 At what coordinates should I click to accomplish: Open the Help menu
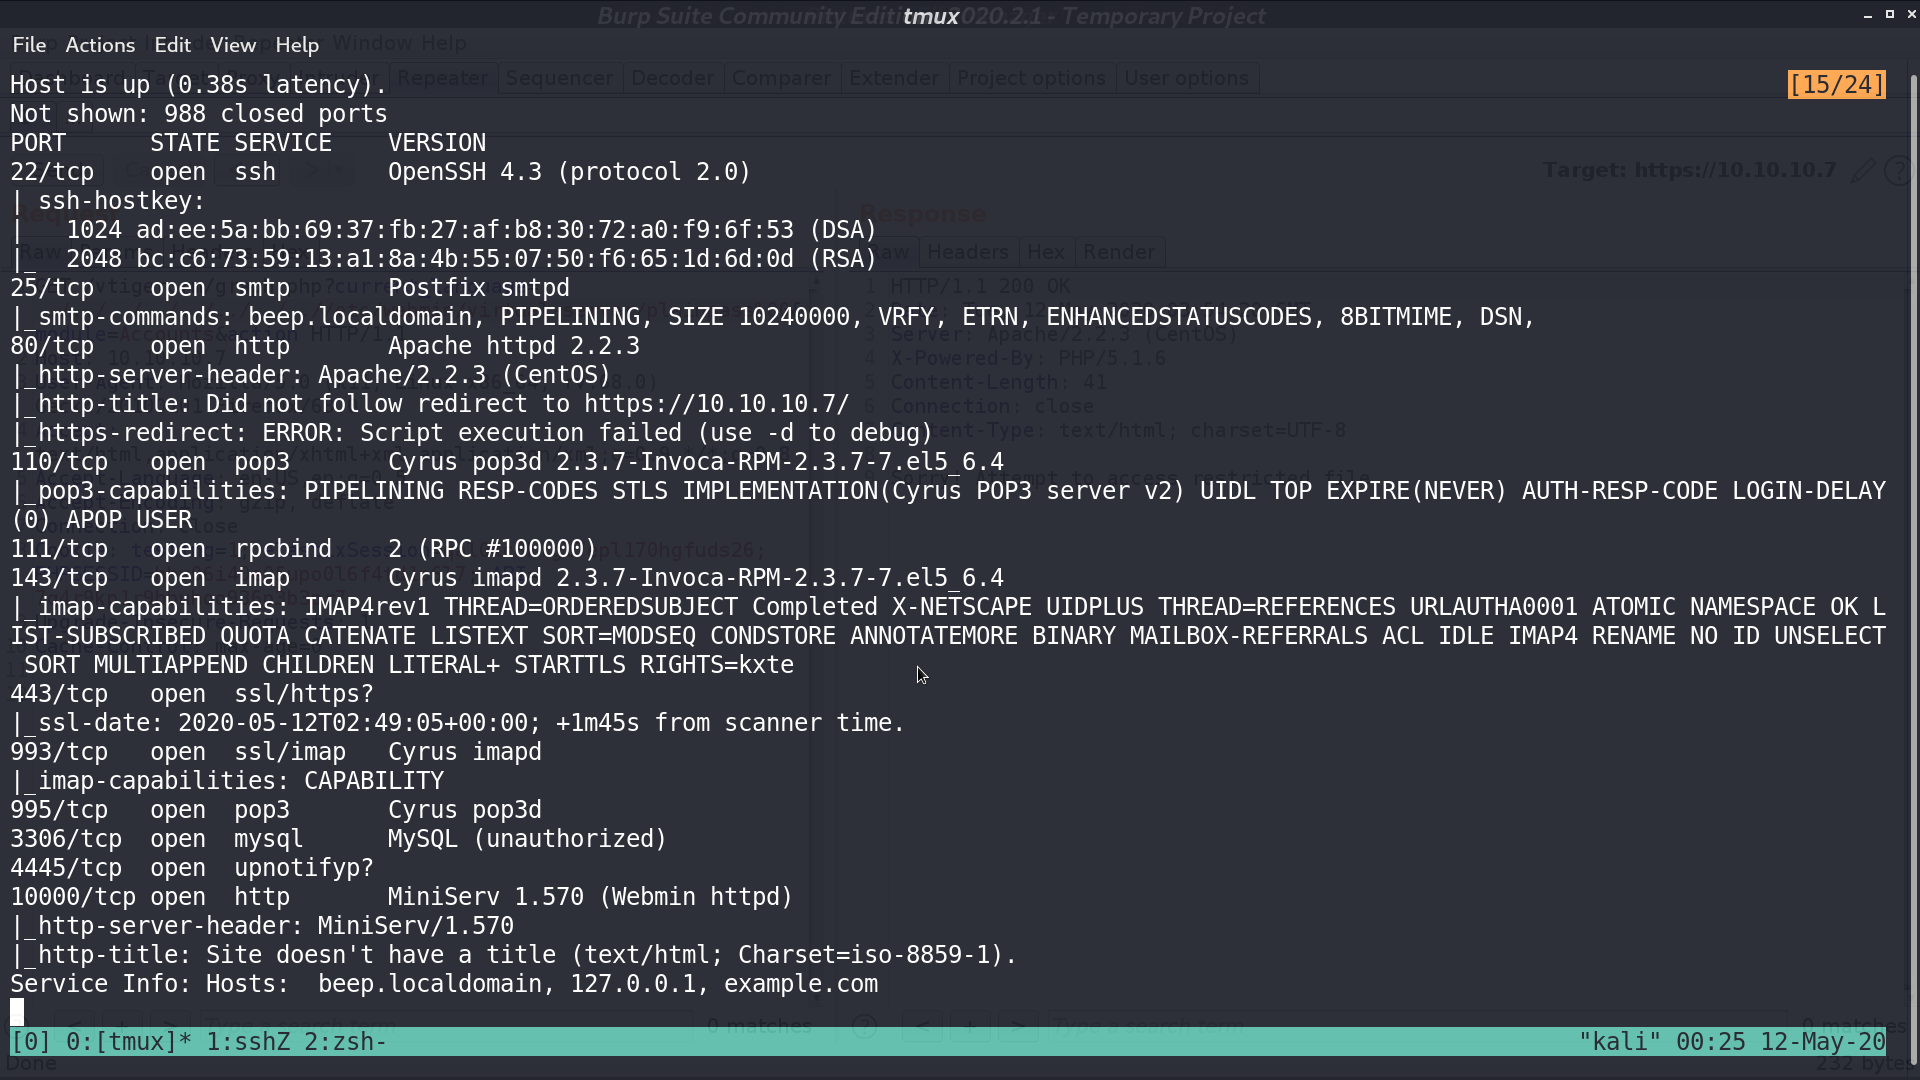[x=297, y=45]
